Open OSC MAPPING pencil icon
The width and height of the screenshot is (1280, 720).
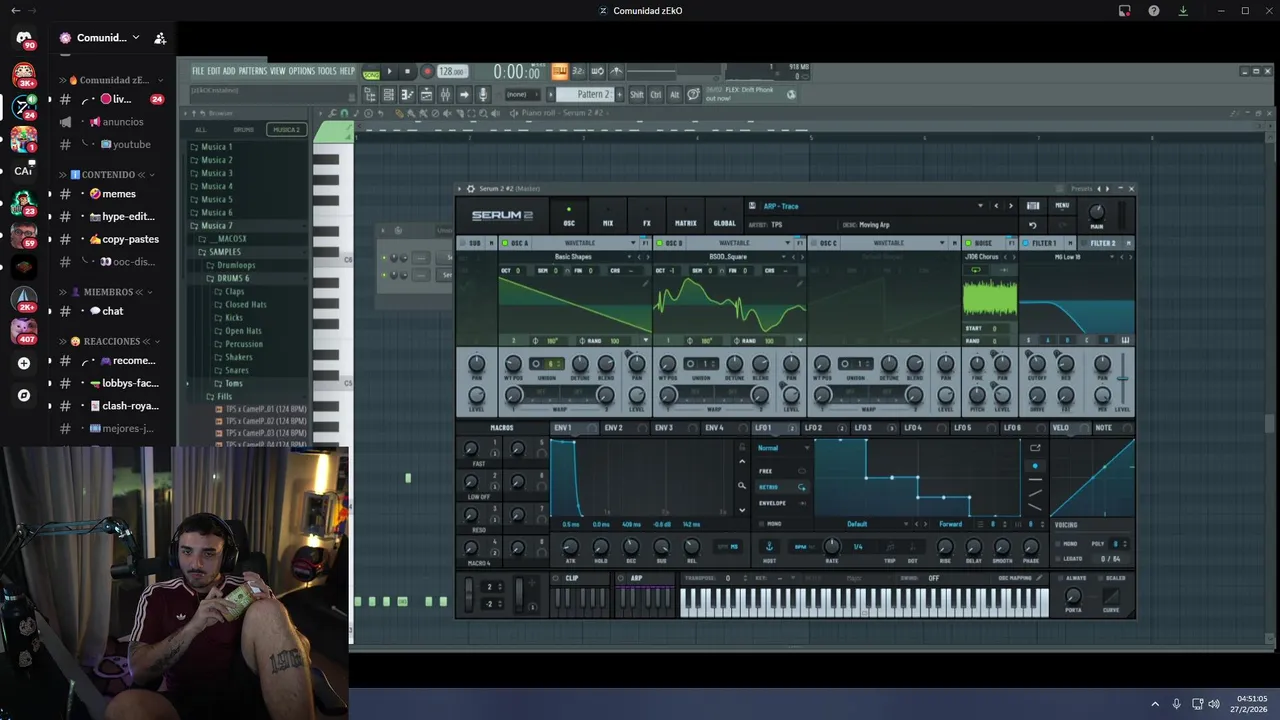(1038, 578)
